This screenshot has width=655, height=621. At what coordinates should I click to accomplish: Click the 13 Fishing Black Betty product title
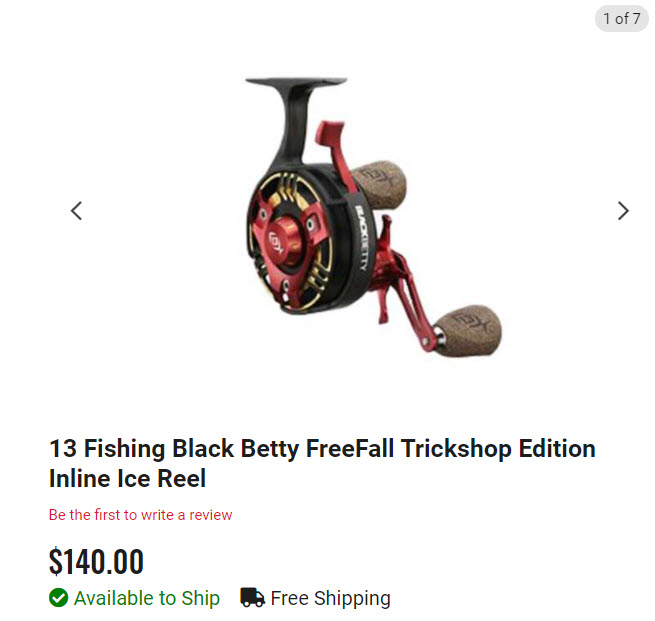tap(322, 463)
